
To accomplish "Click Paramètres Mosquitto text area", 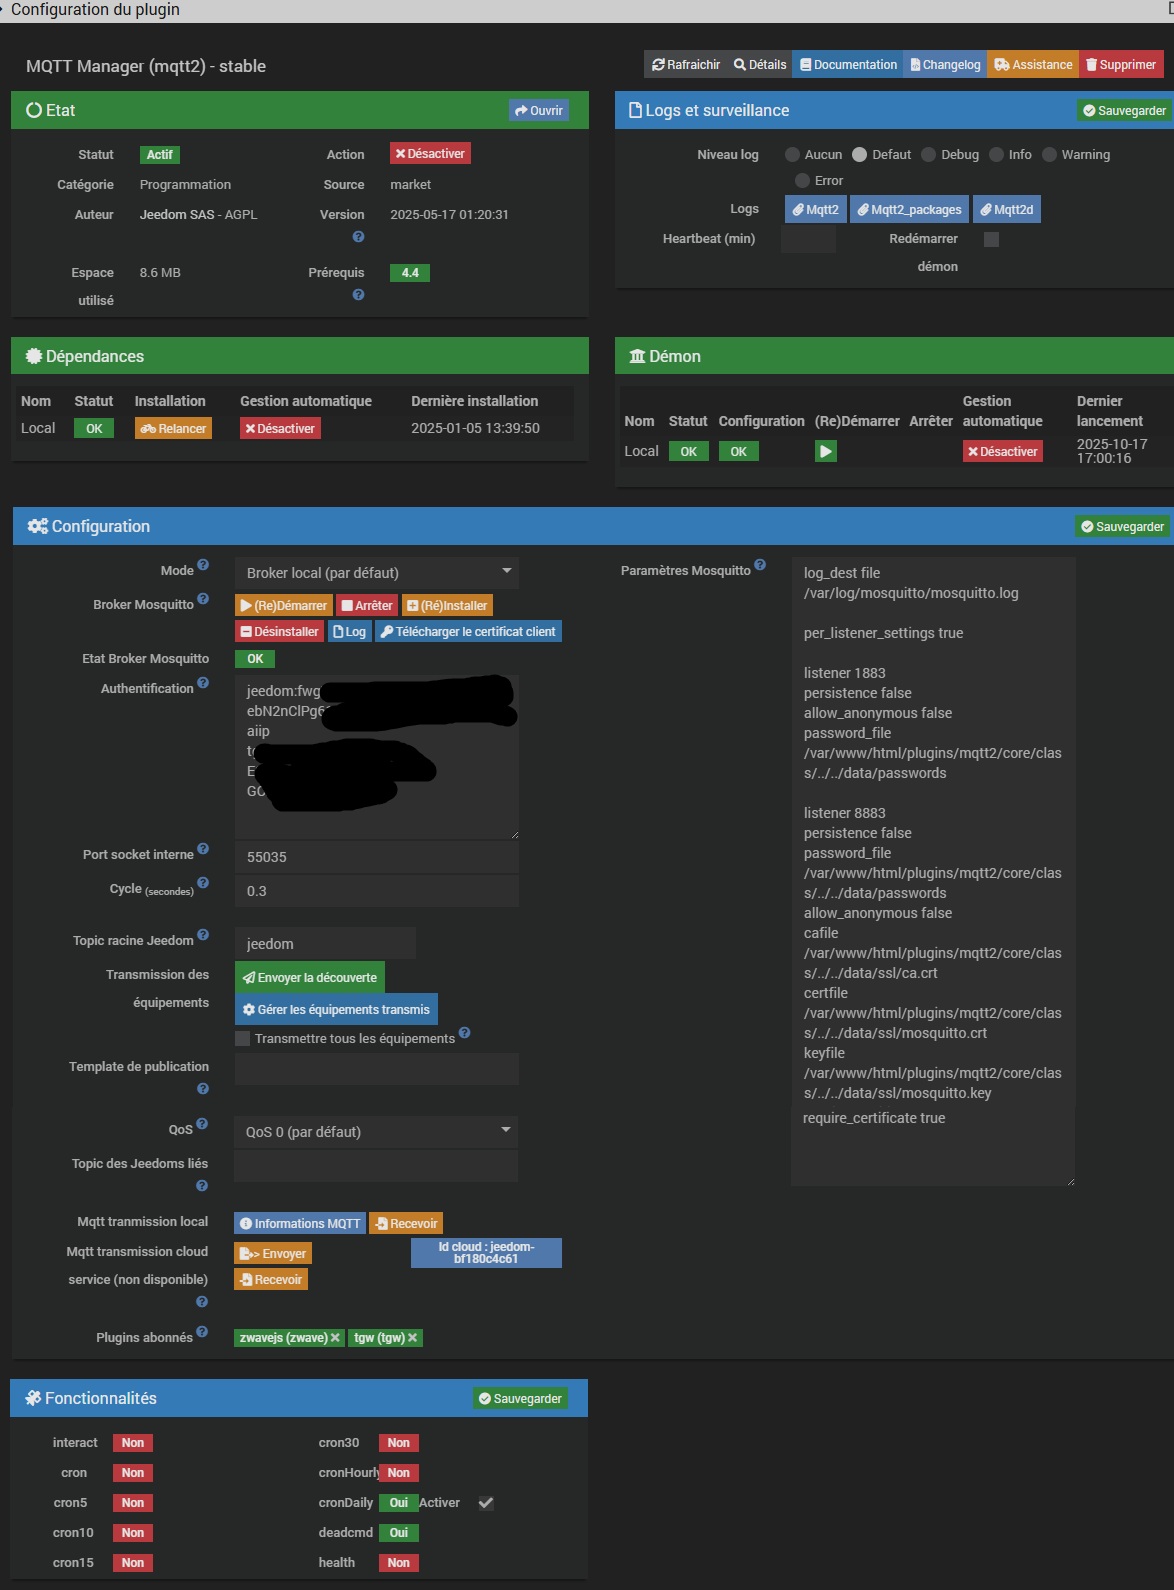I will (x=933, y=872).
